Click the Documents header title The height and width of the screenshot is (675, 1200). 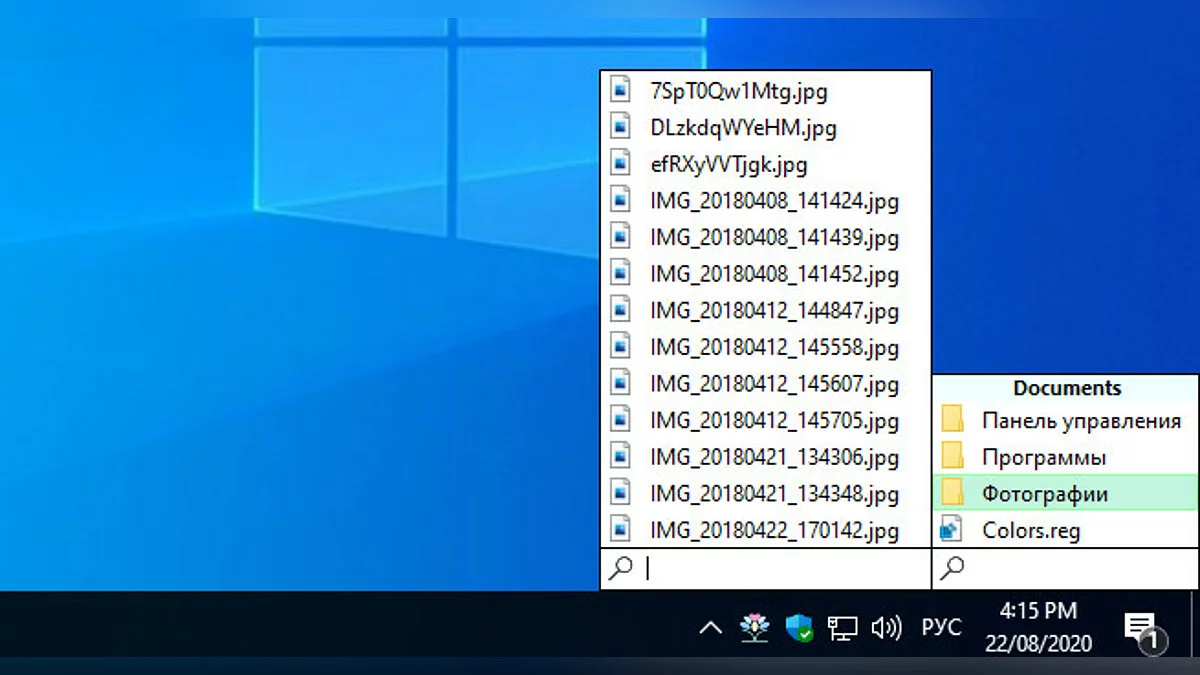(1066, 388)
